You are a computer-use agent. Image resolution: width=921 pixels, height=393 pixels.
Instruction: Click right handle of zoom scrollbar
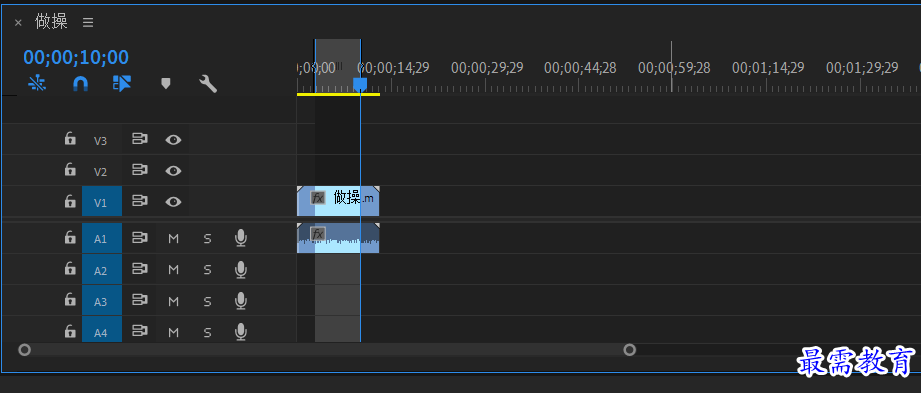(630, 350)
